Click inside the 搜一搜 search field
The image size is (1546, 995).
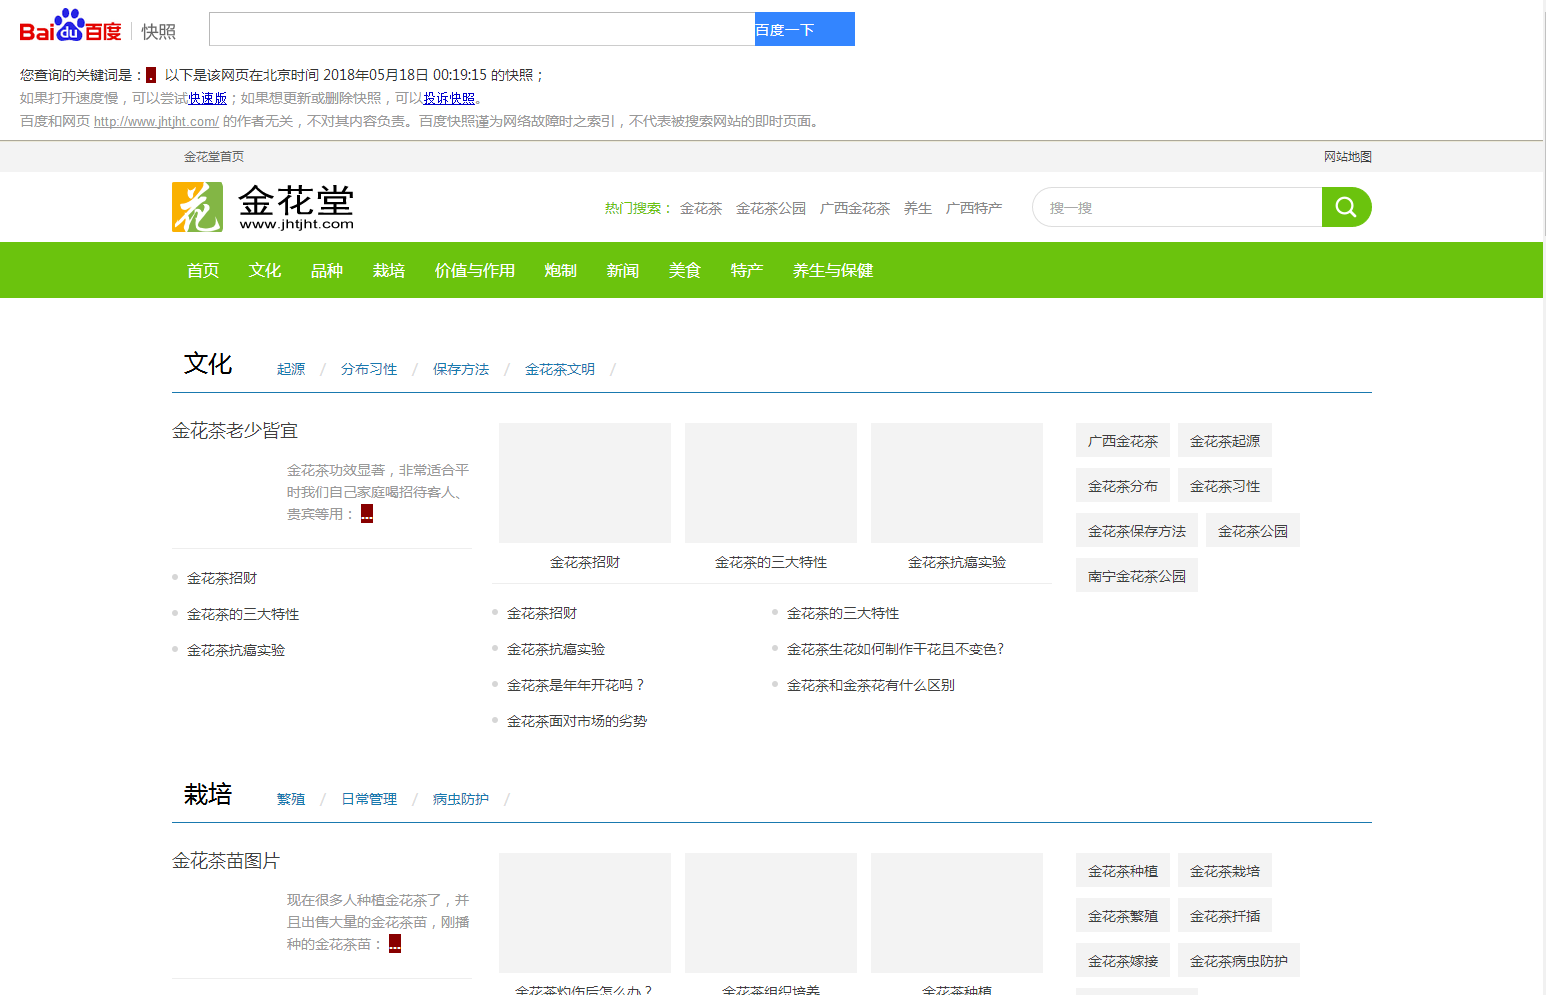click(1180, 207)
